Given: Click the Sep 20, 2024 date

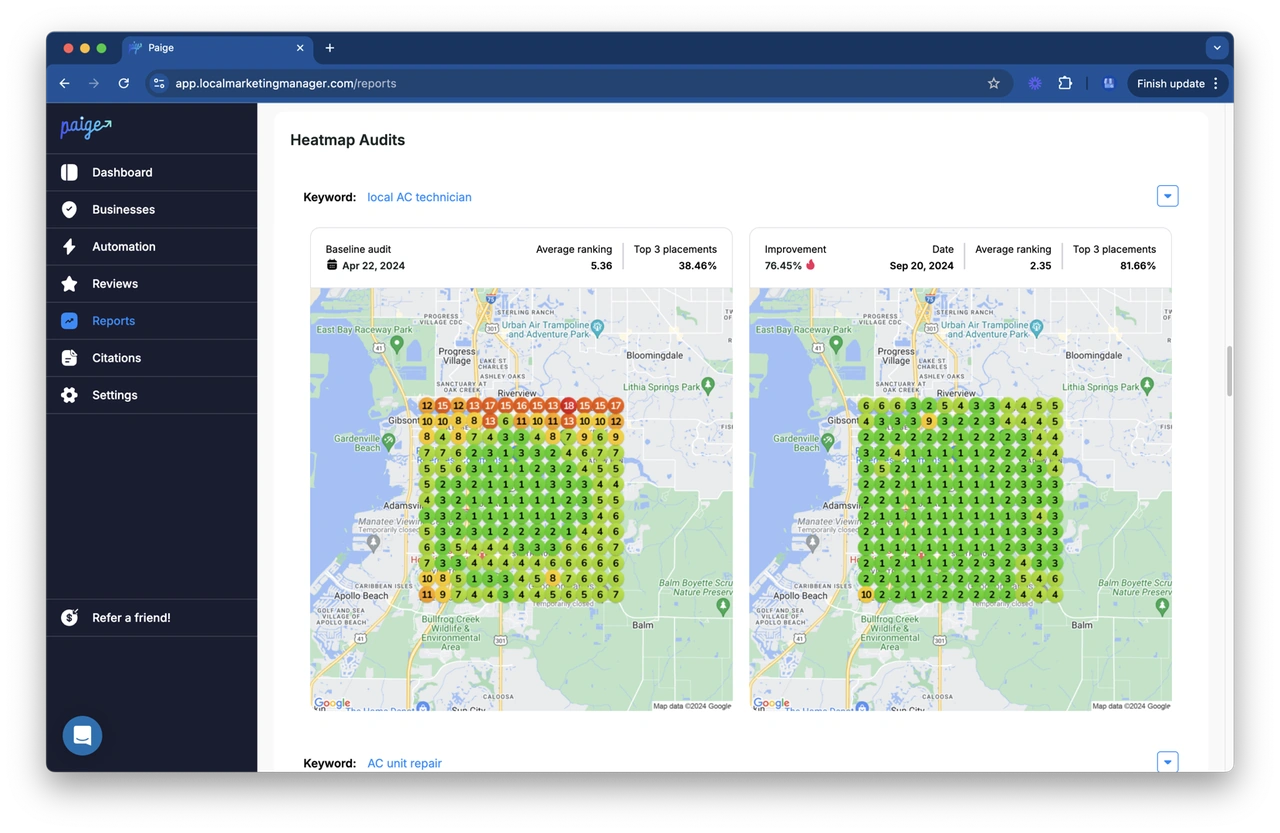Looking at the screenshot, I should [921, 266].
